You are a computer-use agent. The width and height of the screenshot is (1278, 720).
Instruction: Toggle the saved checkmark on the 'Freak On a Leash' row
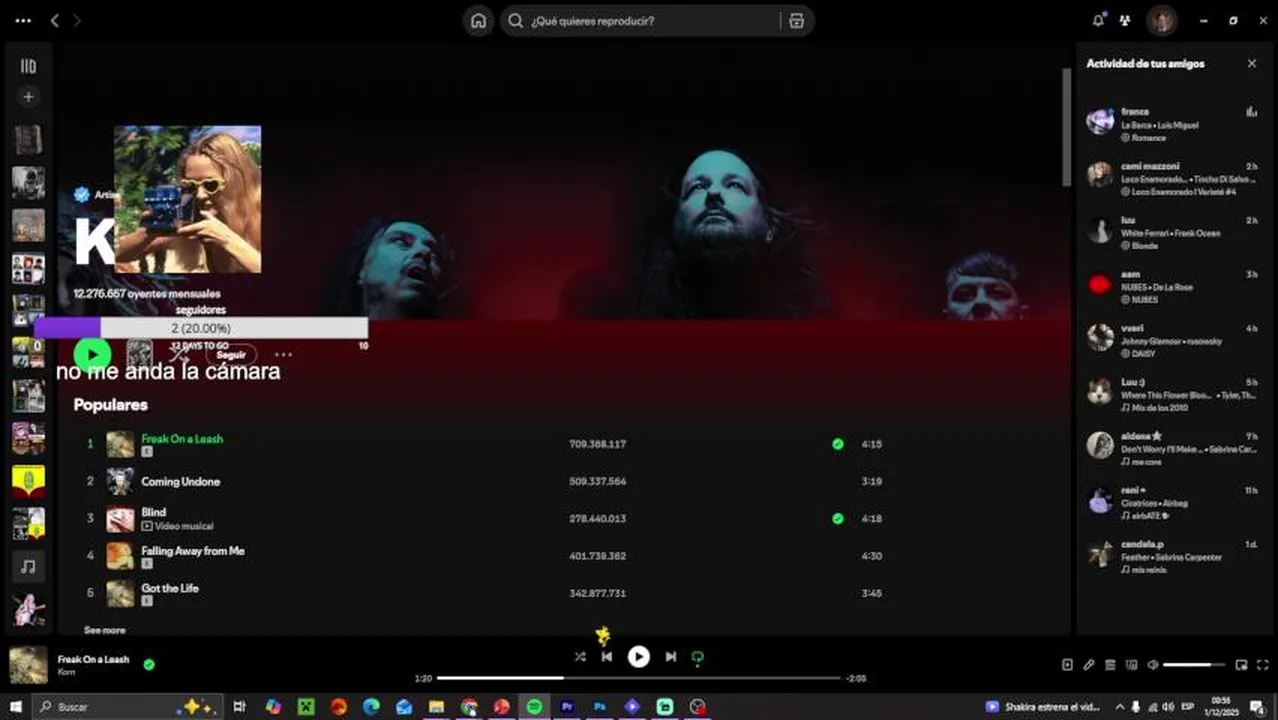838,444
